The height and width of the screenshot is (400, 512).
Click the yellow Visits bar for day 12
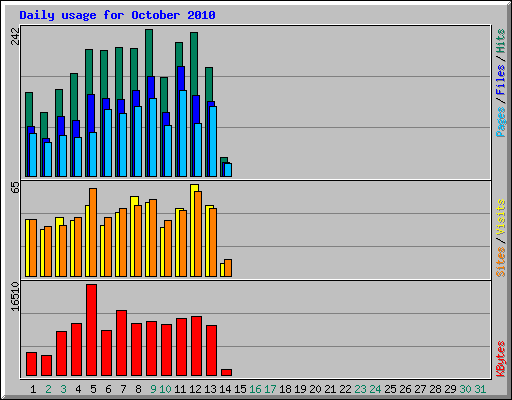point(192,230)
